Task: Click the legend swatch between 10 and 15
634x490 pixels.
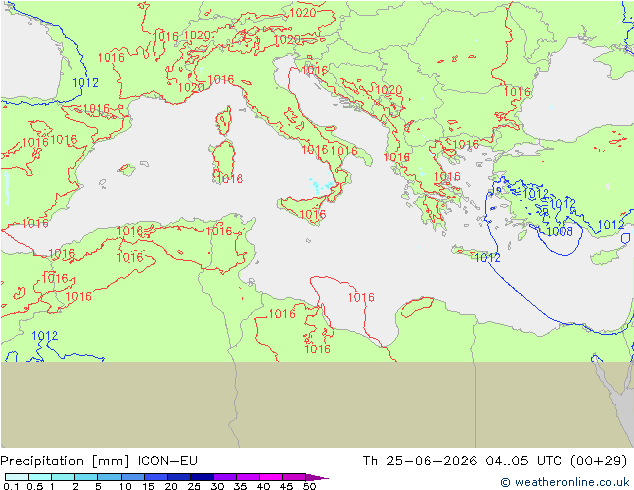Action: tap(132, 477)
